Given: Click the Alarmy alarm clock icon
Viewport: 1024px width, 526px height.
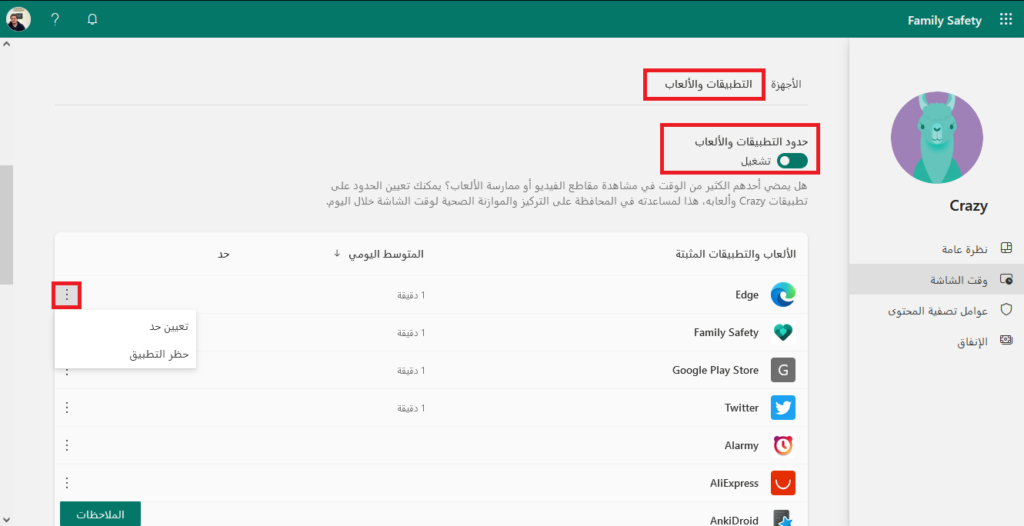Looking at the screenshot, I should click(783, 446).
